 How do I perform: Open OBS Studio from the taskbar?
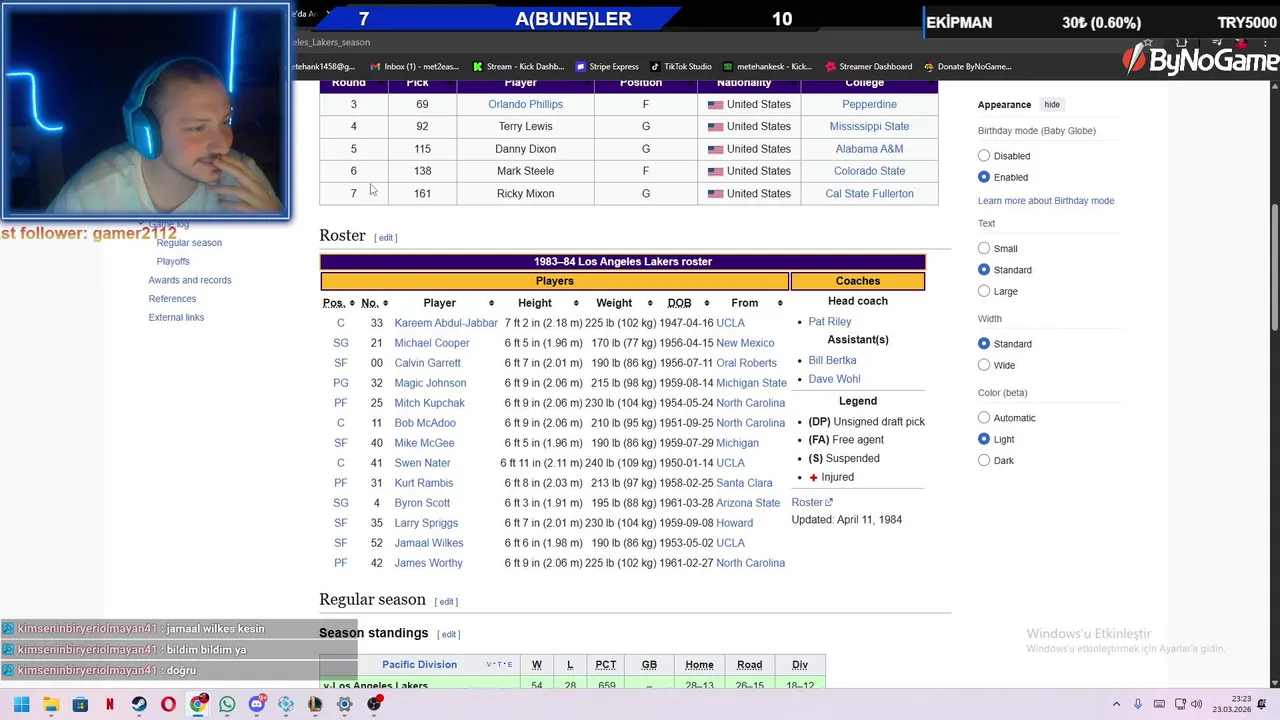(374, 704)
